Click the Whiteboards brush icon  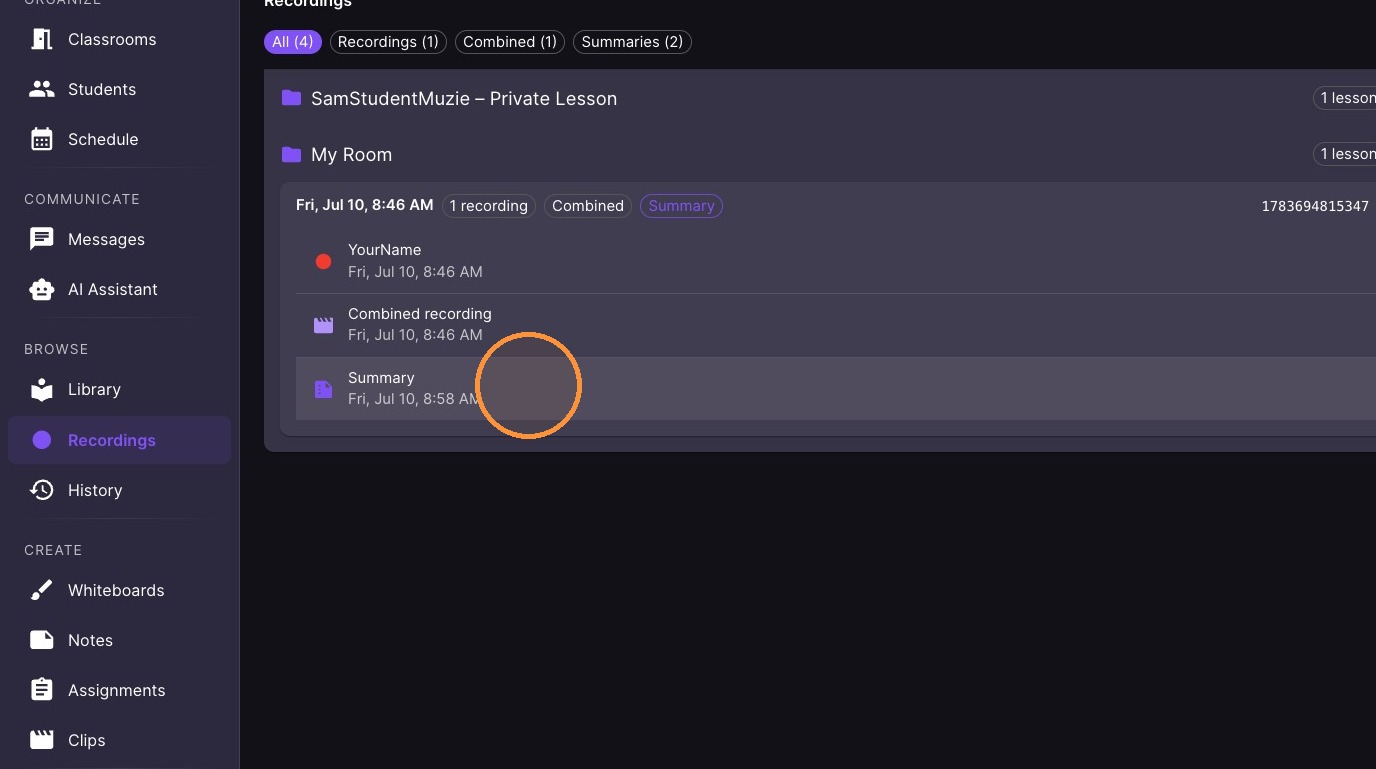41,590
